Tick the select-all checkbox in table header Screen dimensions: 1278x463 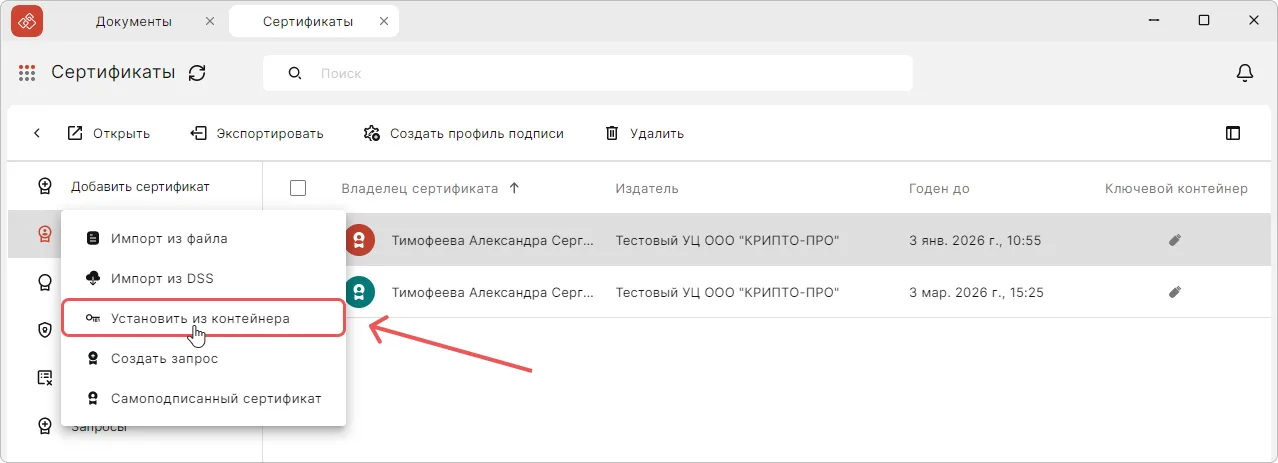pyautogui.click(x=297, y=188)
